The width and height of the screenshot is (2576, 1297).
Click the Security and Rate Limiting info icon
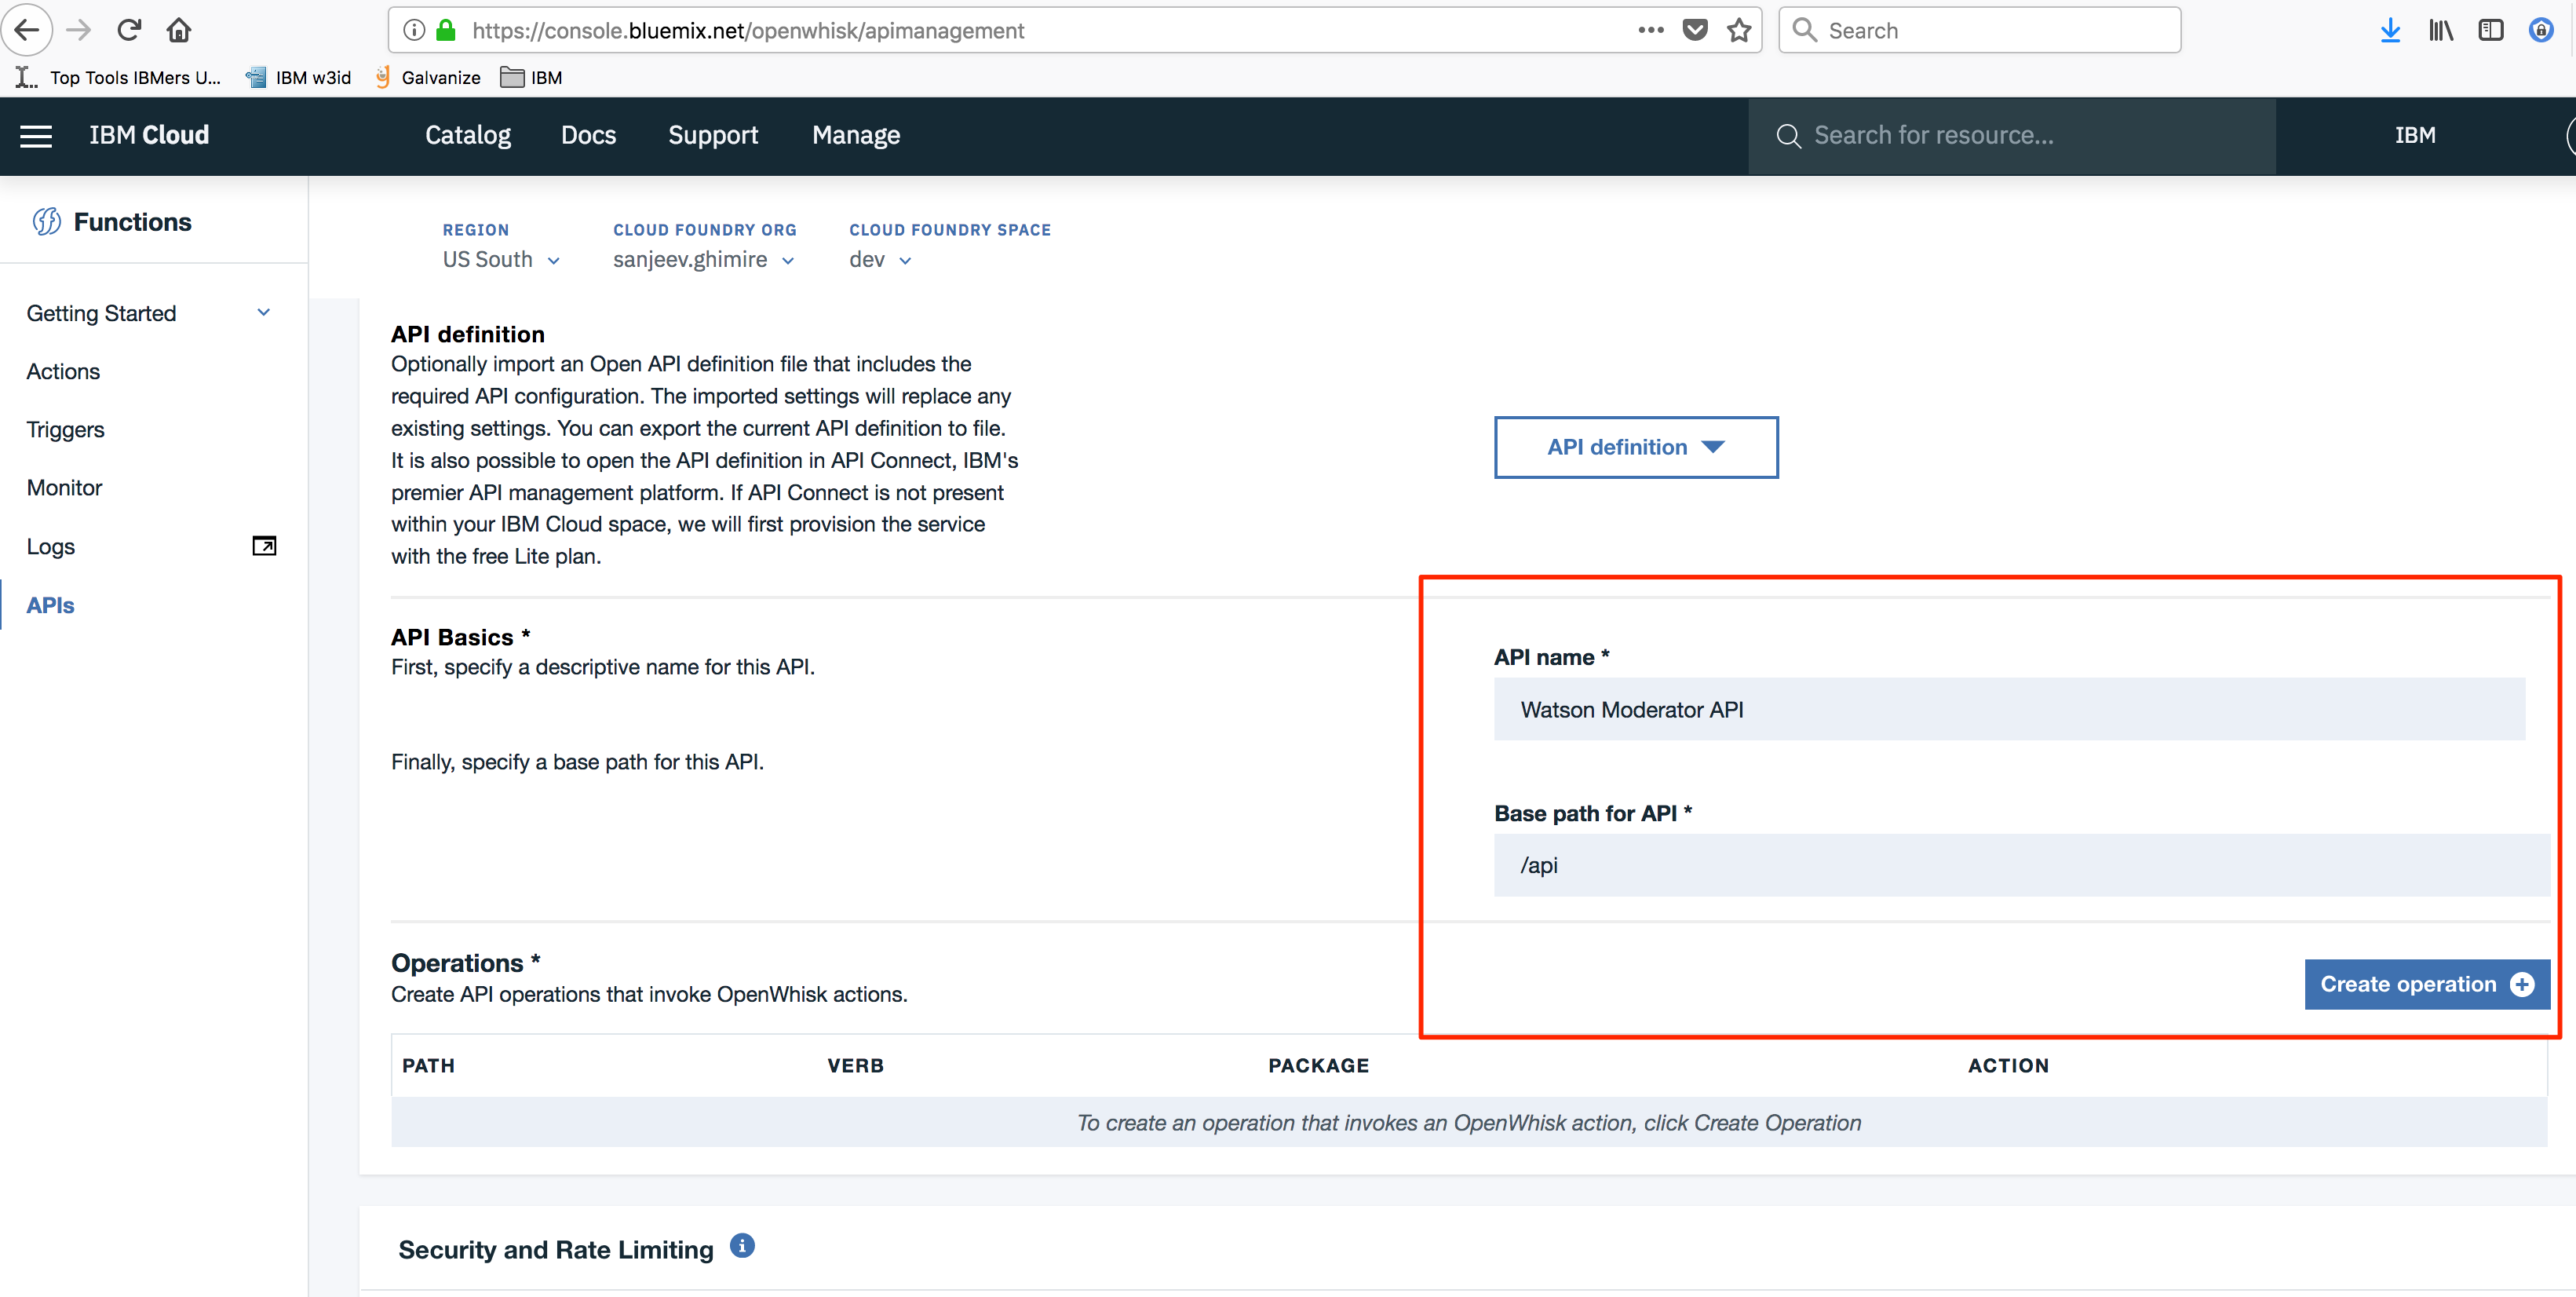742,1246
